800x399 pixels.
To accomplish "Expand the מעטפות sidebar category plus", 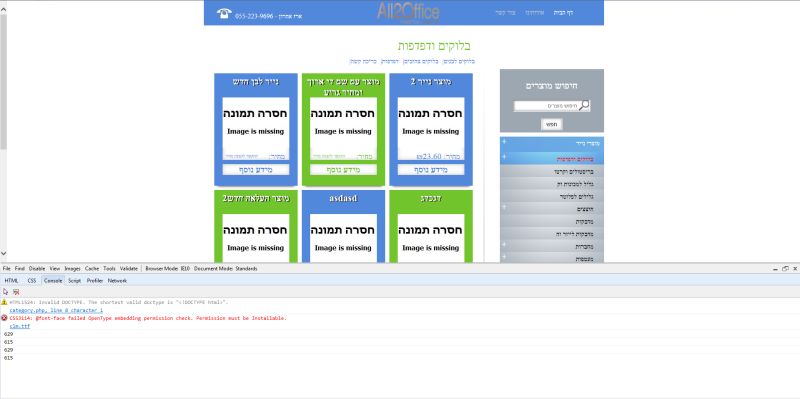I will [x=504, y=256].
